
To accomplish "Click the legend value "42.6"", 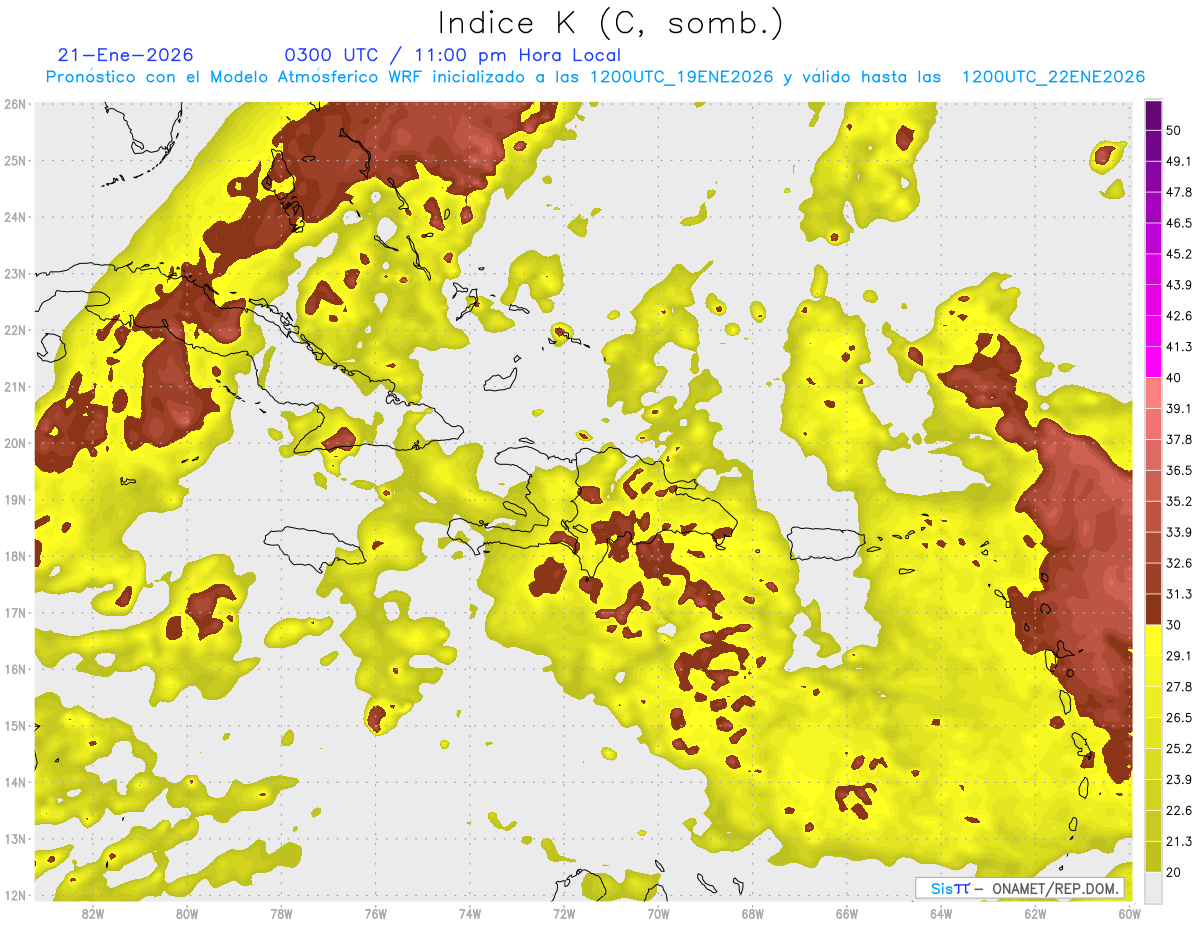I will [1178, 316].
